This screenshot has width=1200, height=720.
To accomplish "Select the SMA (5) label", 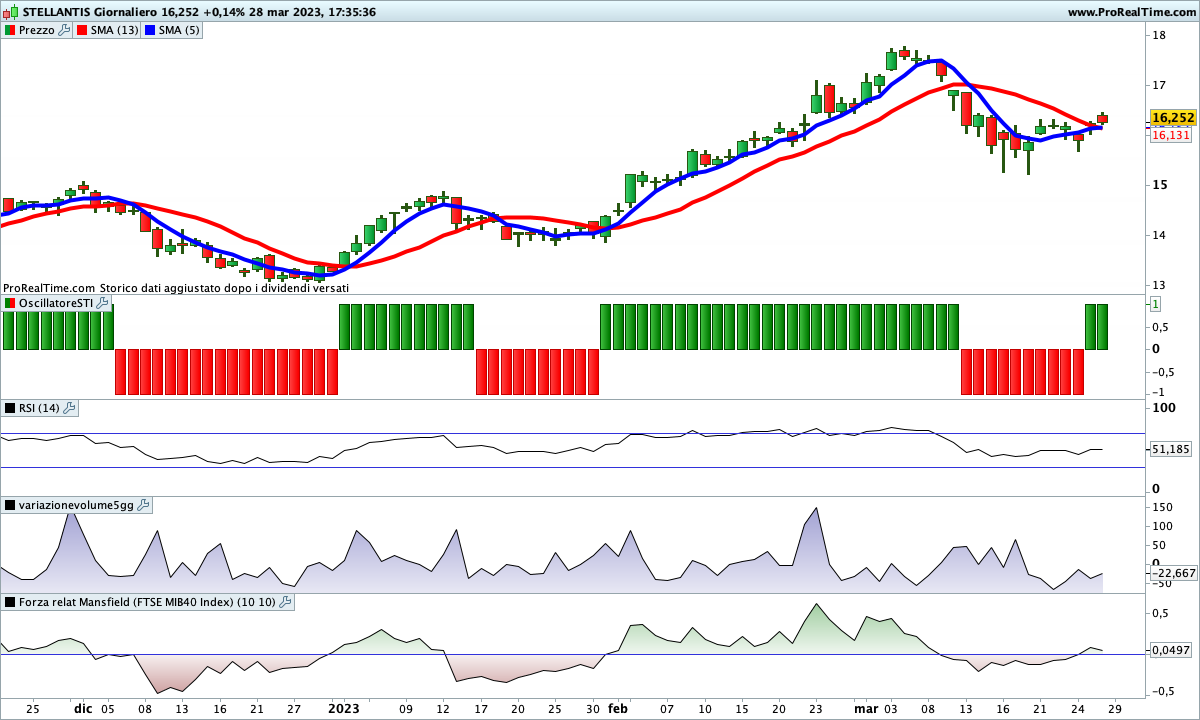I will [x=180, y=30].
